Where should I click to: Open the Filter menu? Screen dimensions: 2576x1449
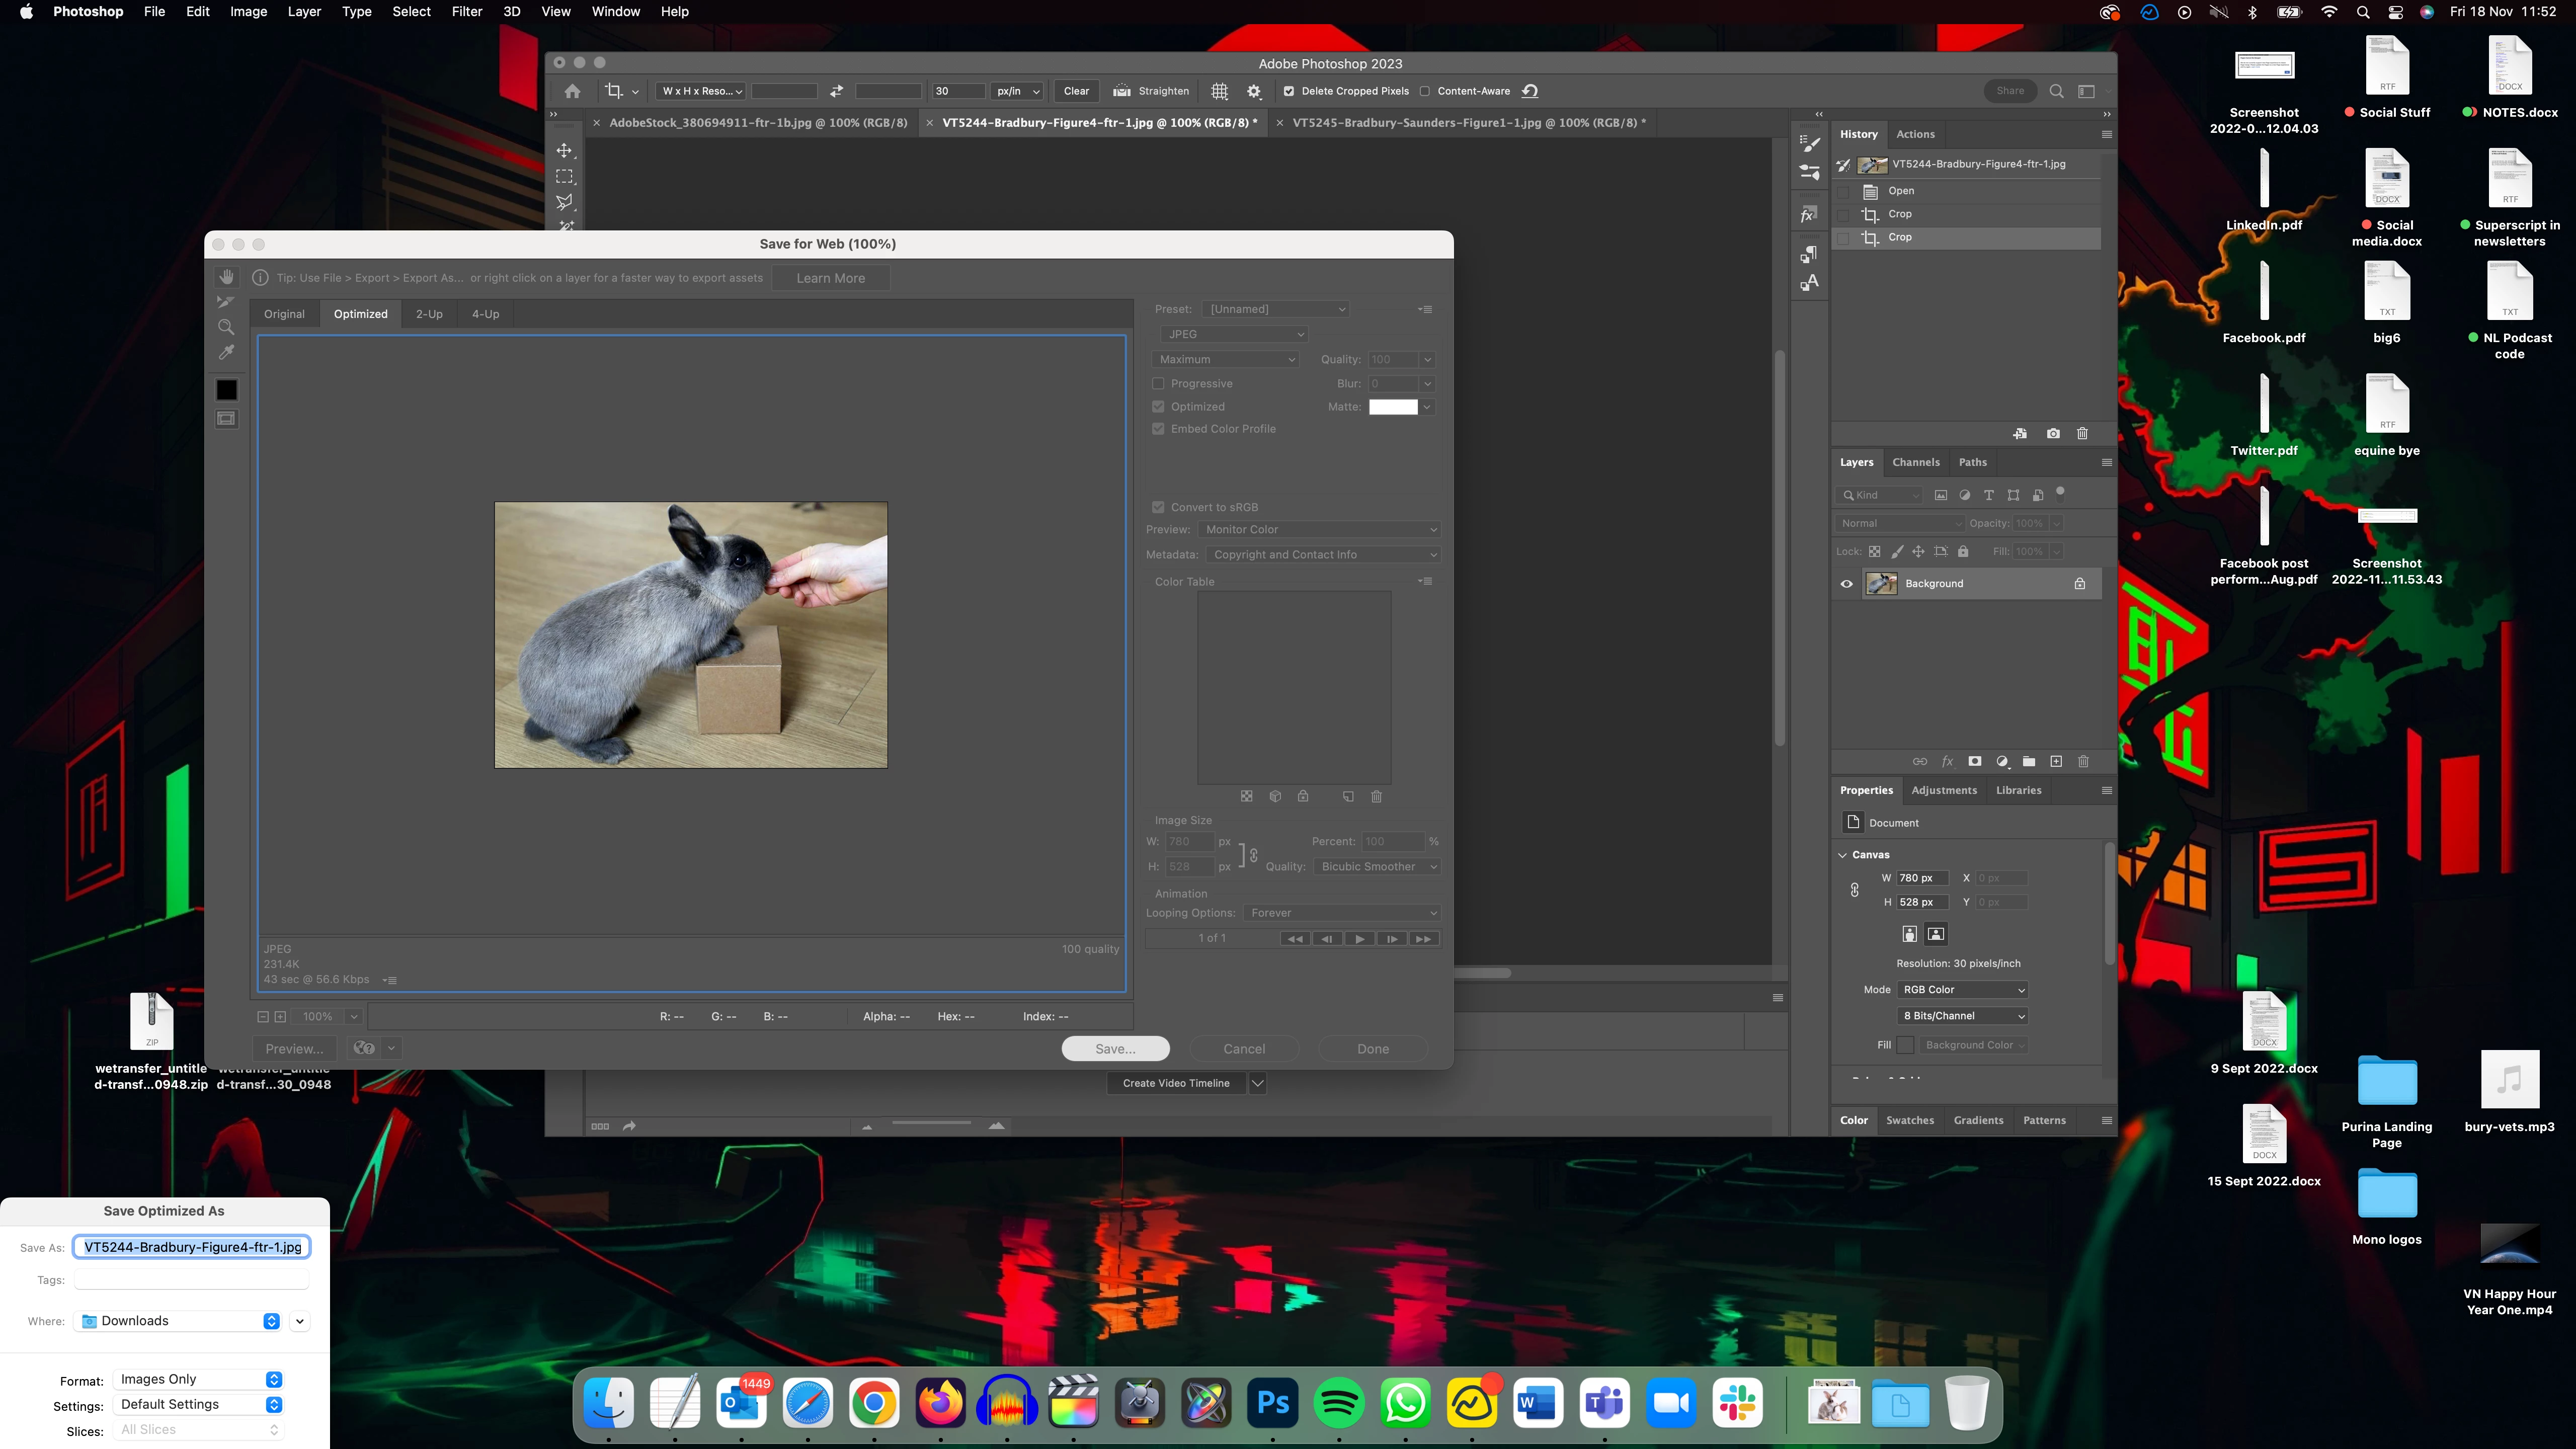pyautogui.click(x=466, y=12)
